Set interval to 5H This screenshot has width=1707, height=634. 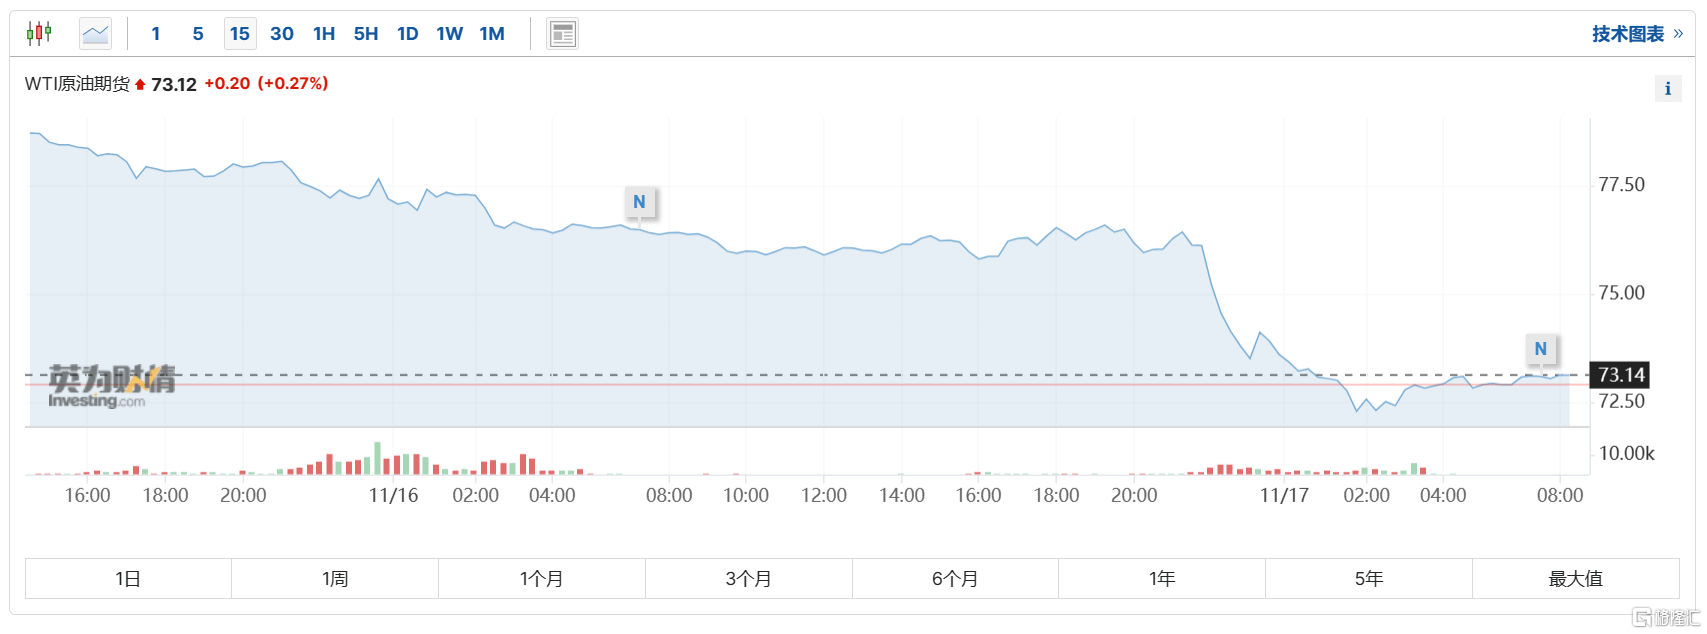[366, 34]
